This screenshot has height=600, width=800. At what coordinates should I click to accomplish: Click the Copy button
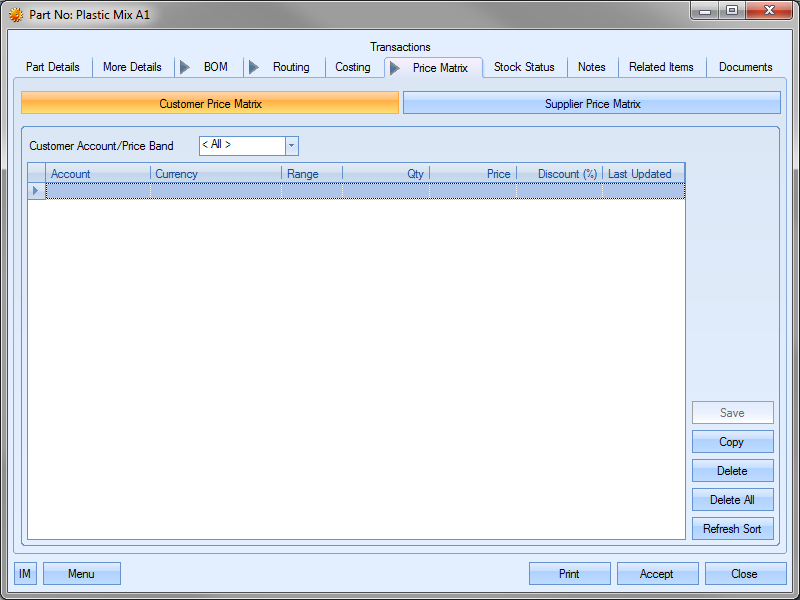(732, 442)
